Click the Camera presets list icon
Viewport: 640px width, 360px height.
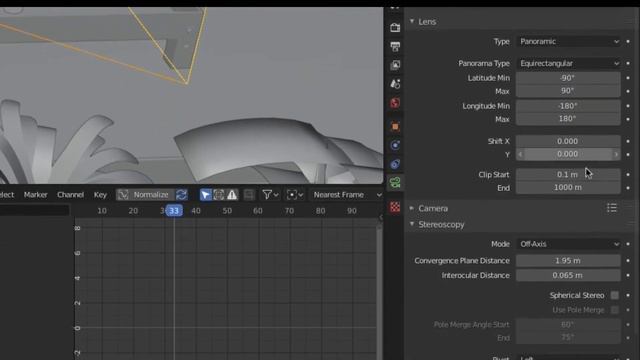(611, 208)
